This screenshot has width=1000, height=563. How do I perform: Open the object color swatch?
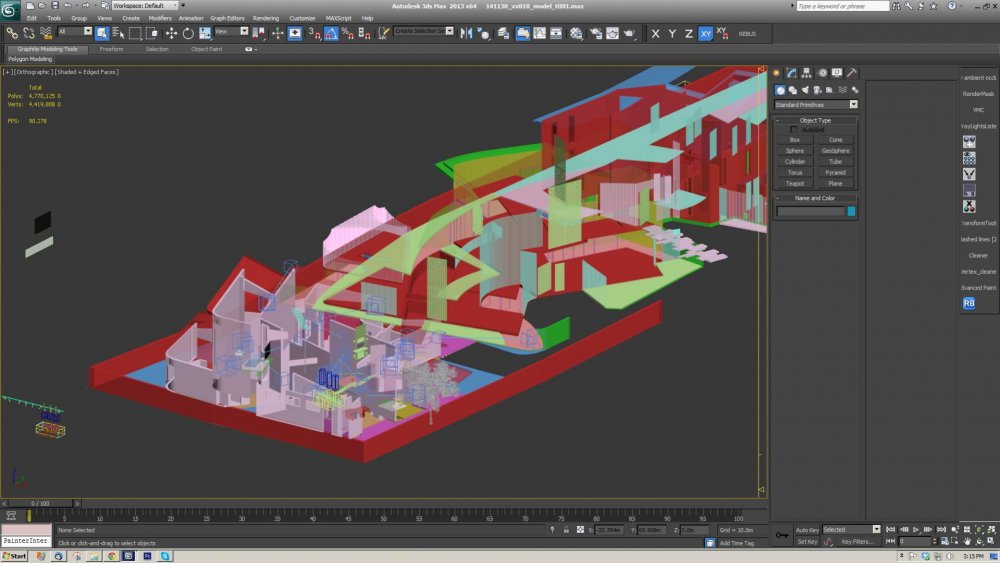click(851, 211)
